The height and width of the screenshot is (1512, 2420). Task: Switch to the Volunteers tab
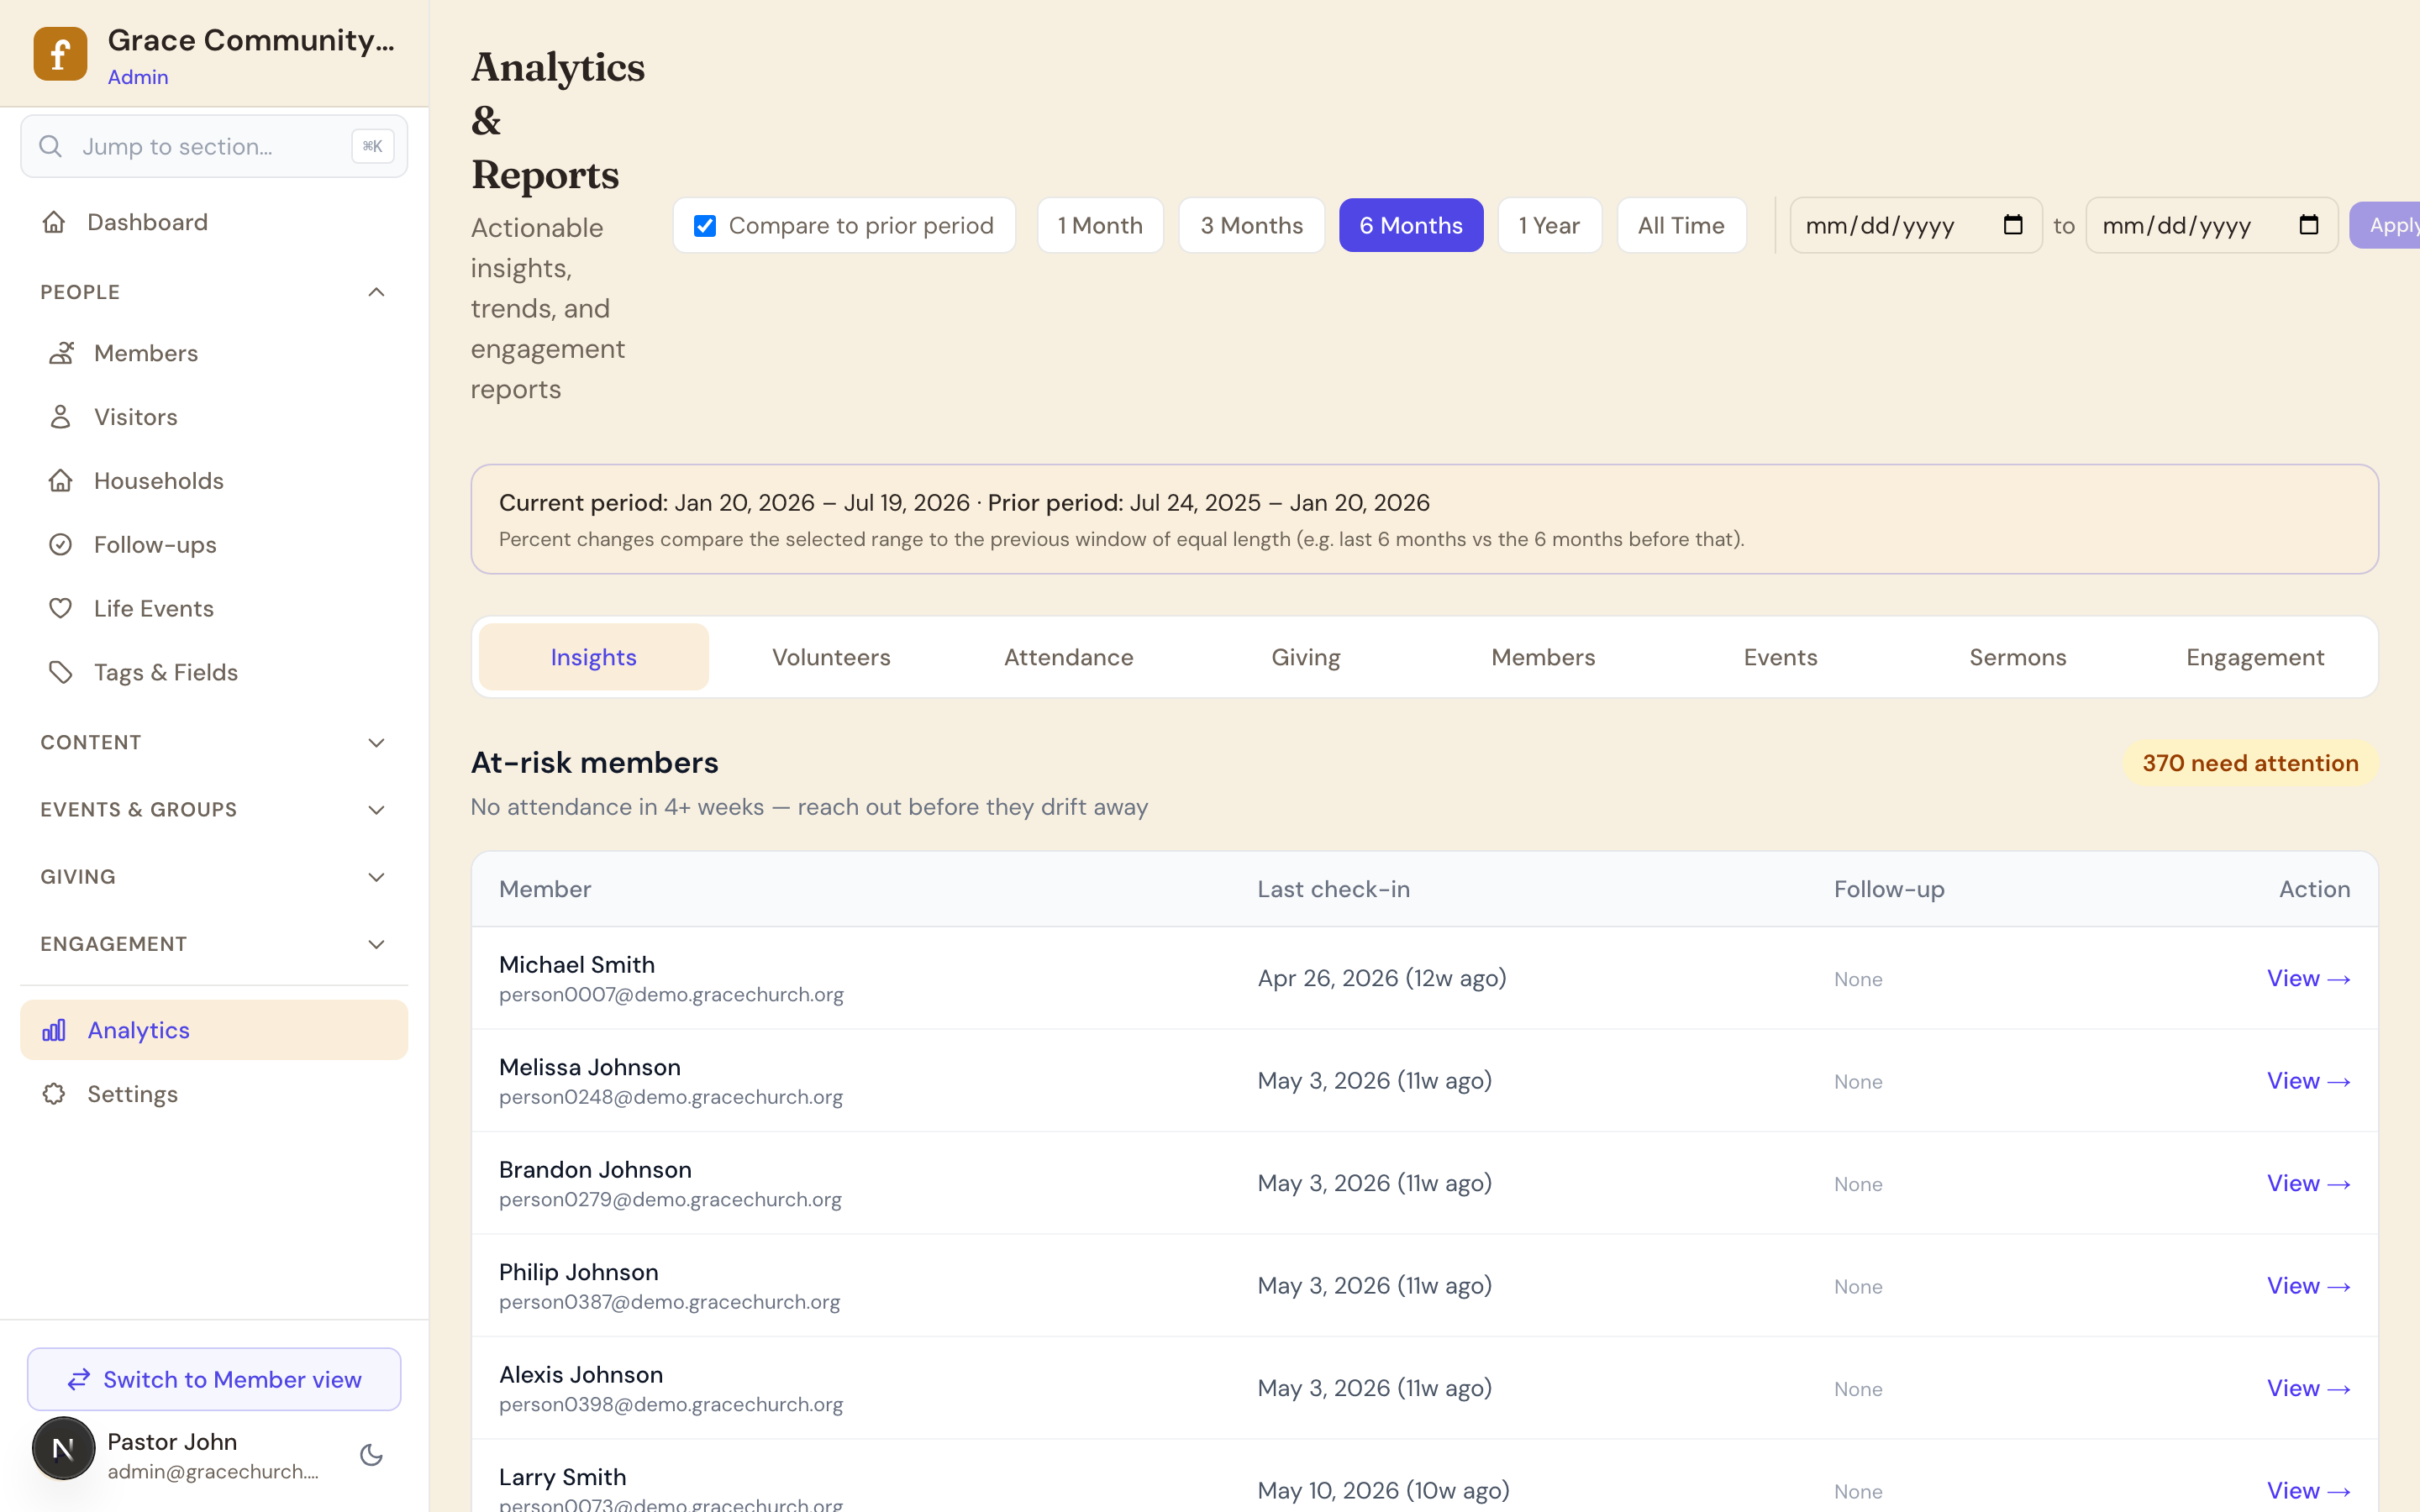pyautogui.click(x=831, y=657)
